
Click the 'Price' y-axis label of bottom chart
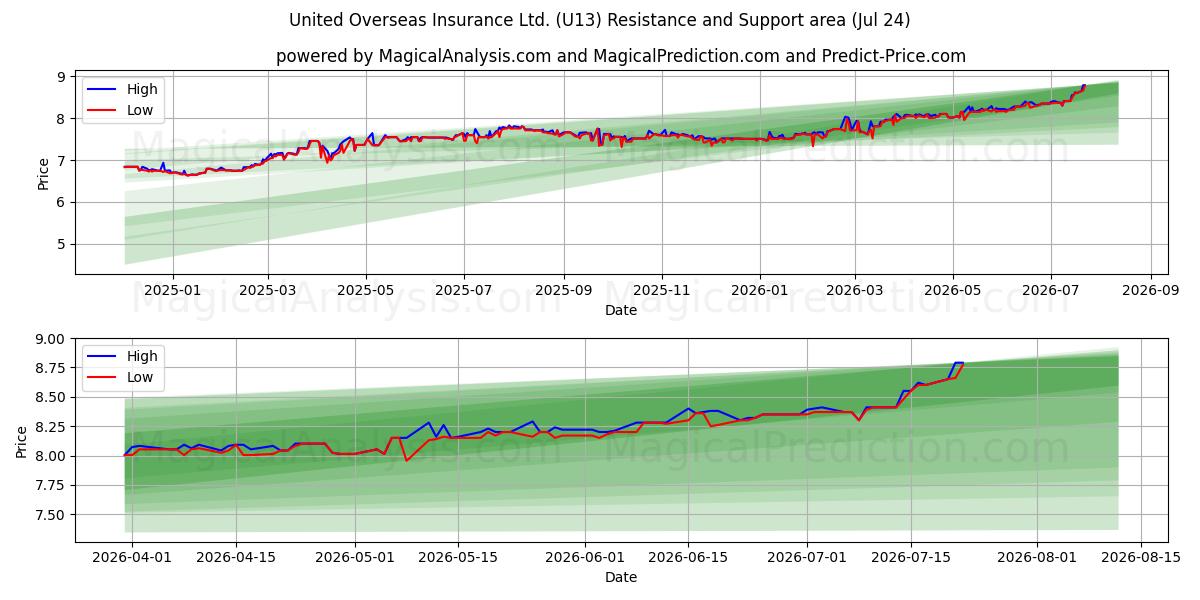[x=22, y=440]
